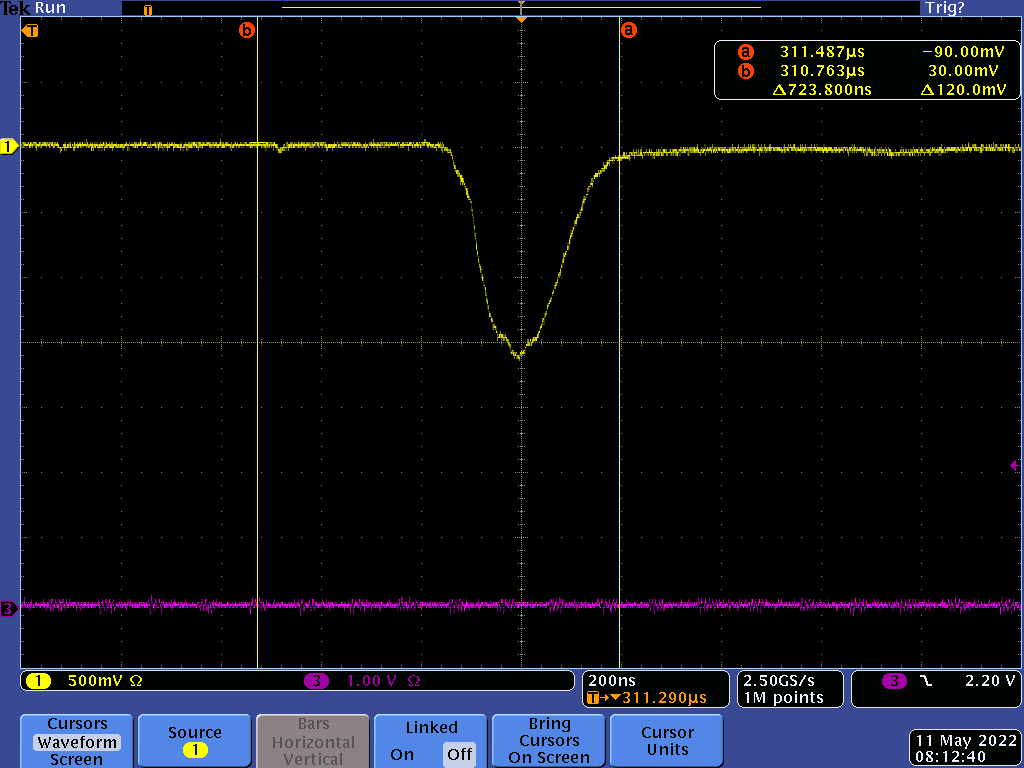Open the Bars Horizontal Vertical option

coord(312,741)
